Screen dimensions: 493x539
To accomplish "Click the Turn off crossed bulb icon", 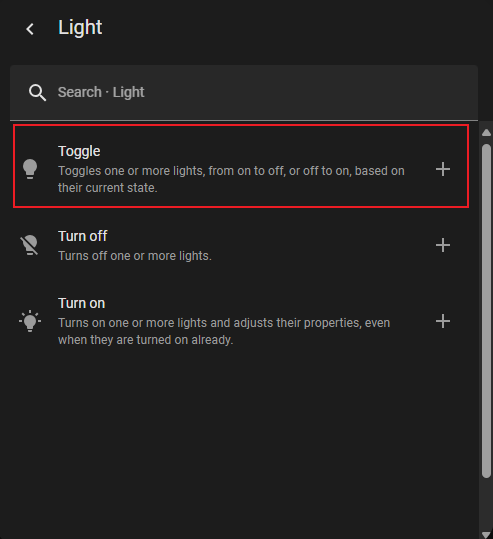I will pyautogui.click(x=30, y=245).
